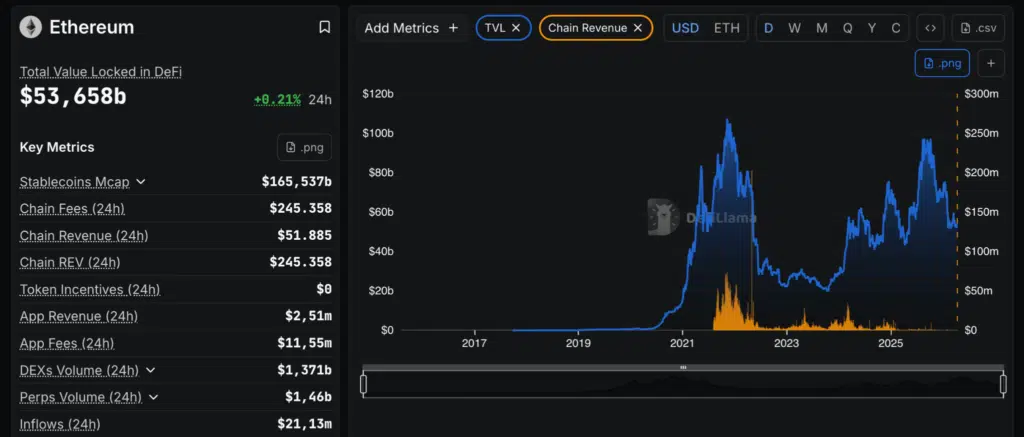1024x437 pixels.
Task: Click the $53,658b TVL value
Action: 73,96
